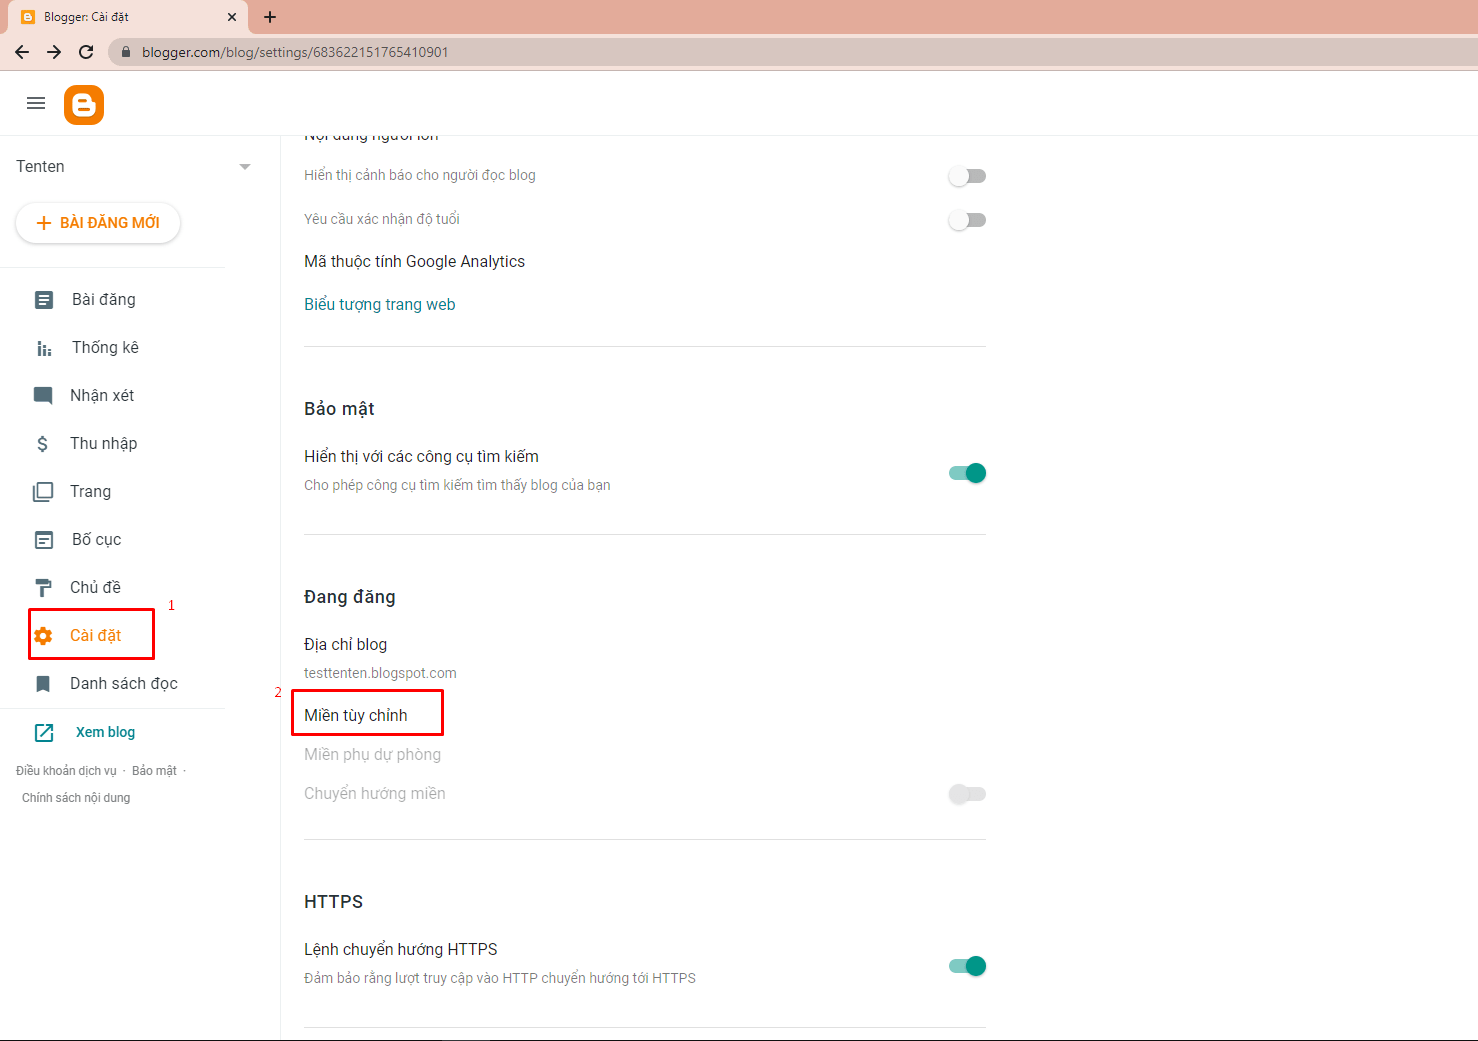
Task: Click the Chủ đề paint roller icon
Action: 43,588
